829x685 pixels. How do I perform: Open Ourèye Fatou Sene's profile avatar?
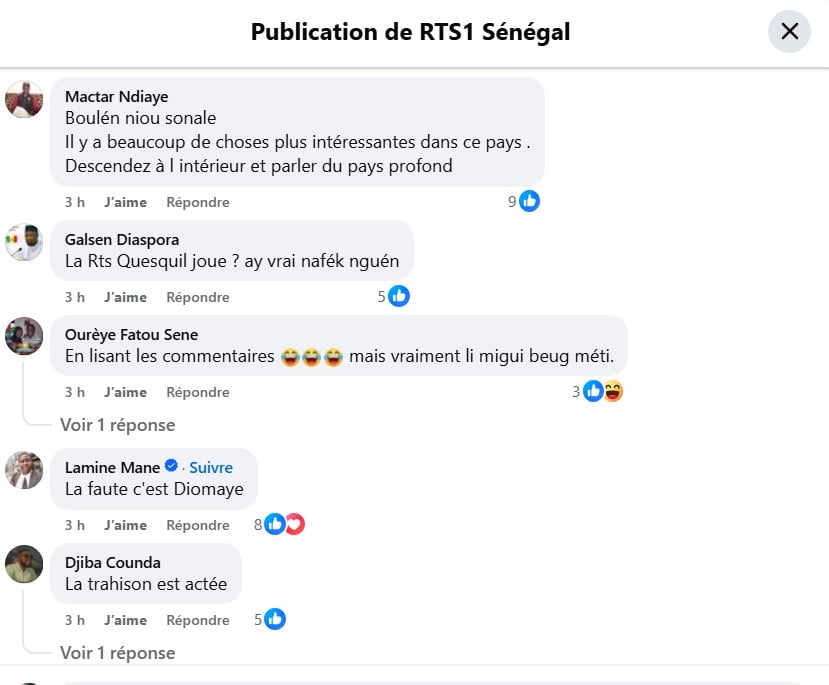[24, 336]
